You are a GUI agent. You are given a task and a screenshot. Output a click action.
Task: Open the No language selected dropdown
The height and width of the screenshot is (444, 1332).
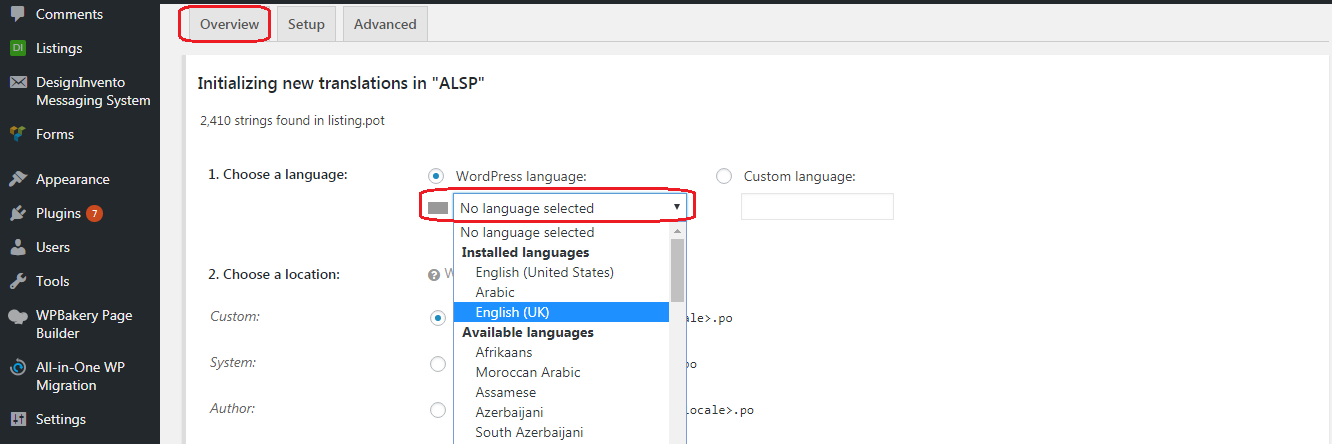coord(569,208)
